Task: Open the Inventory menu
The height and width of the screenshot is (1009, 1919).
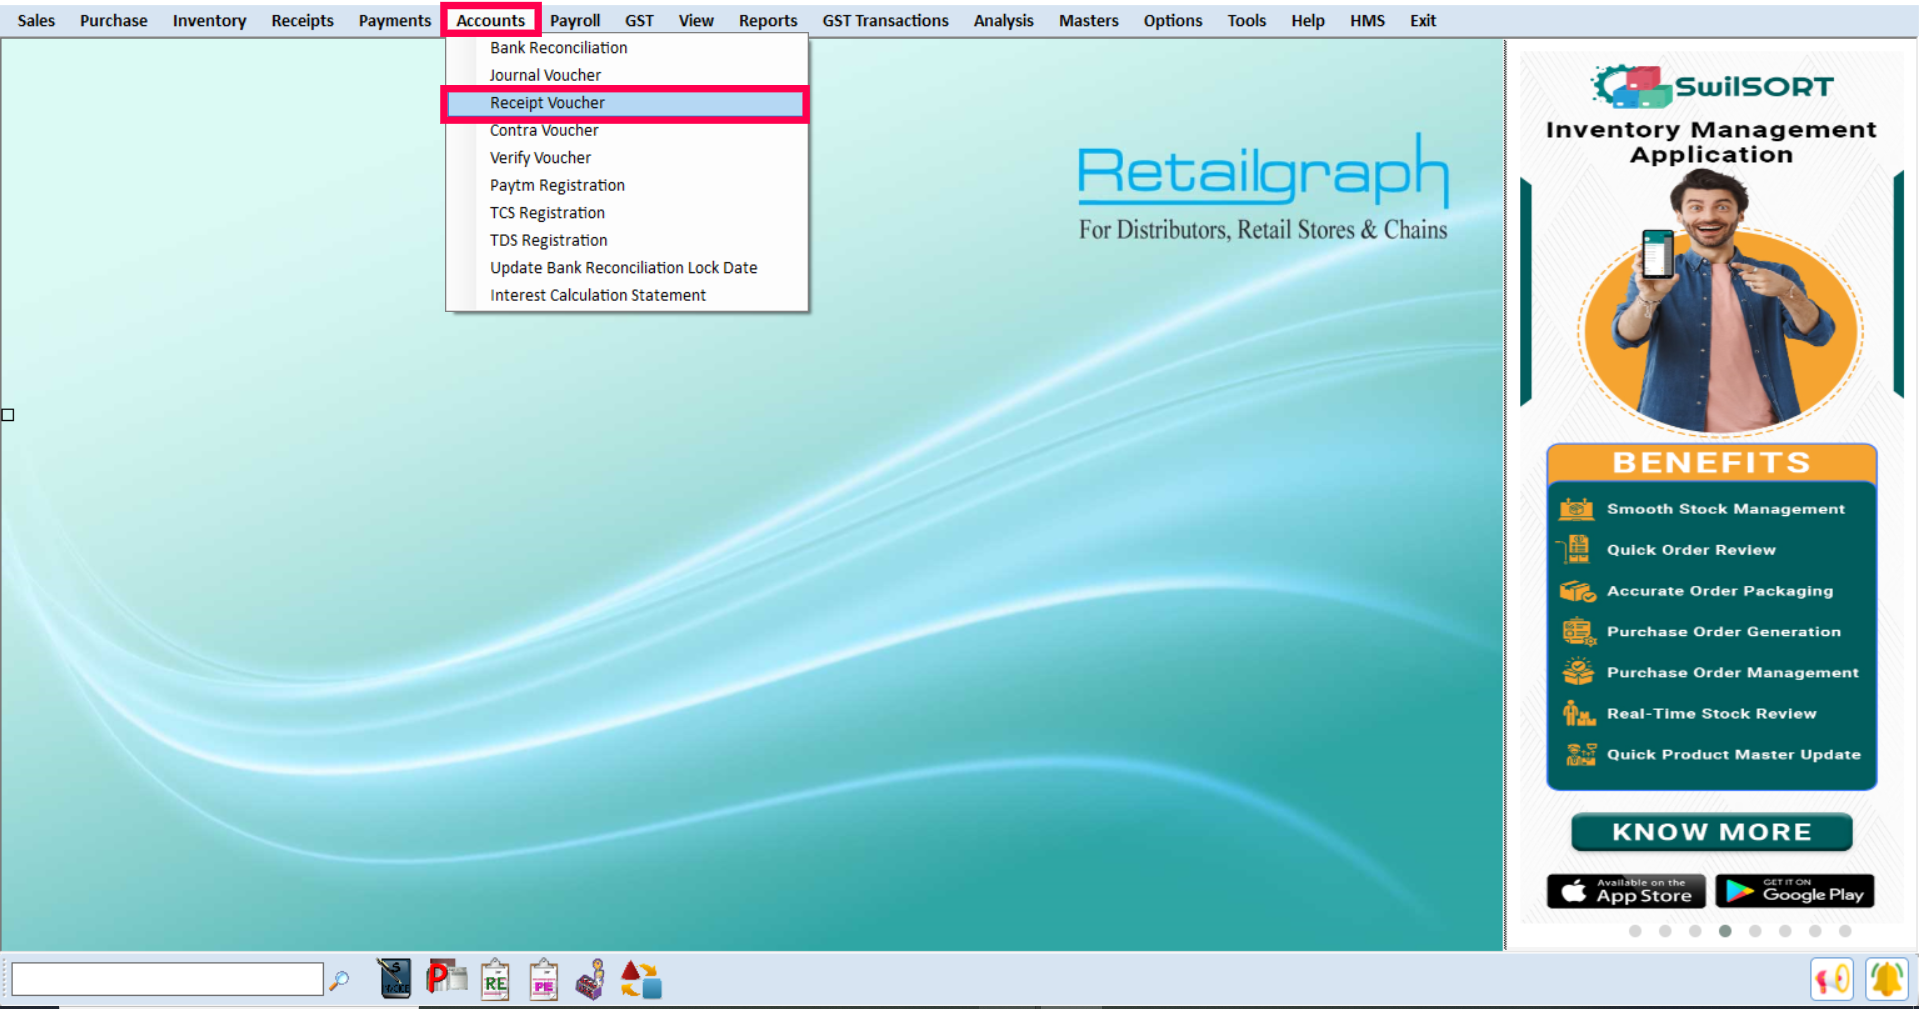Action: 209,20
